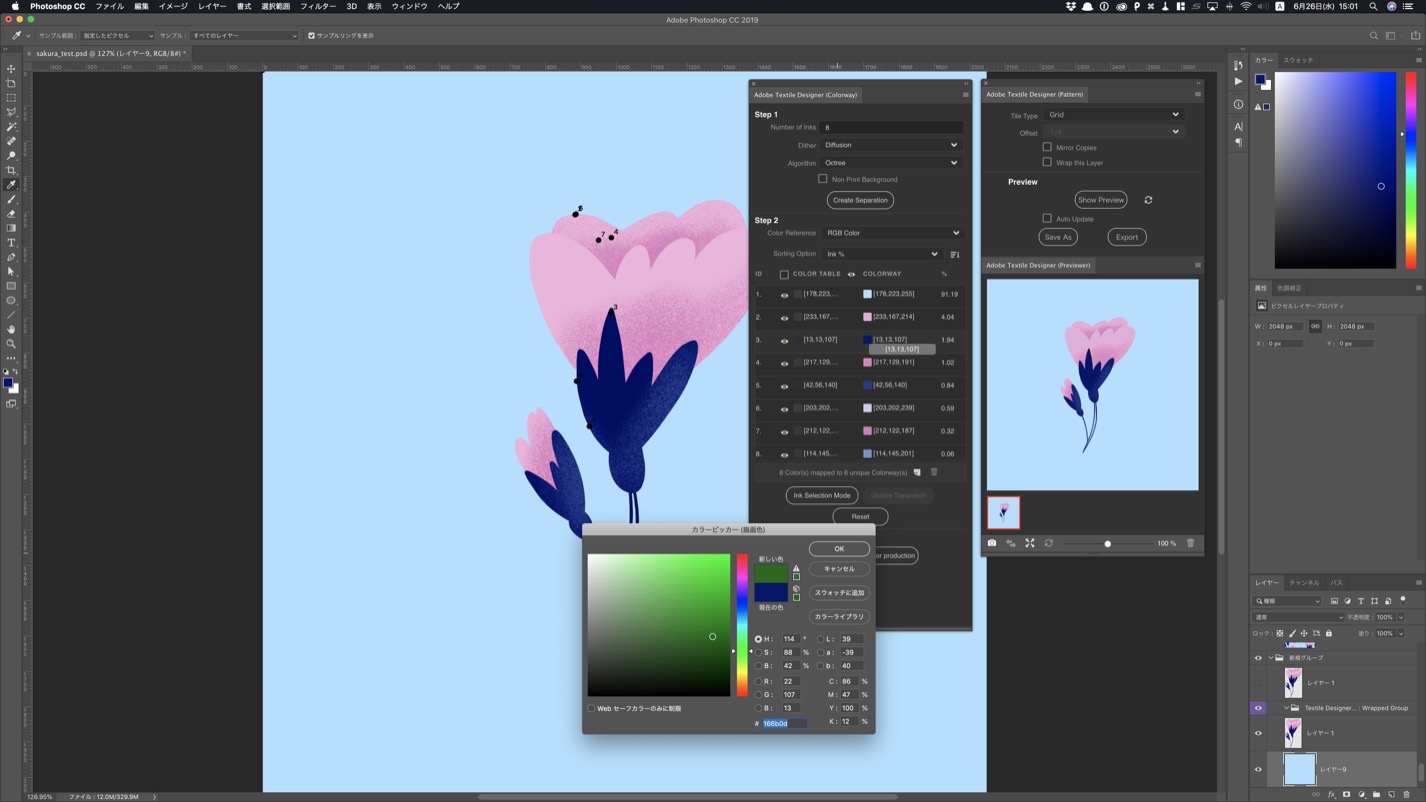Image resolution: width=1426 pixels, height=802 pixels.
Task: Switch to the パス tab
Action: pyautogui.click(x=1336, y=582)
